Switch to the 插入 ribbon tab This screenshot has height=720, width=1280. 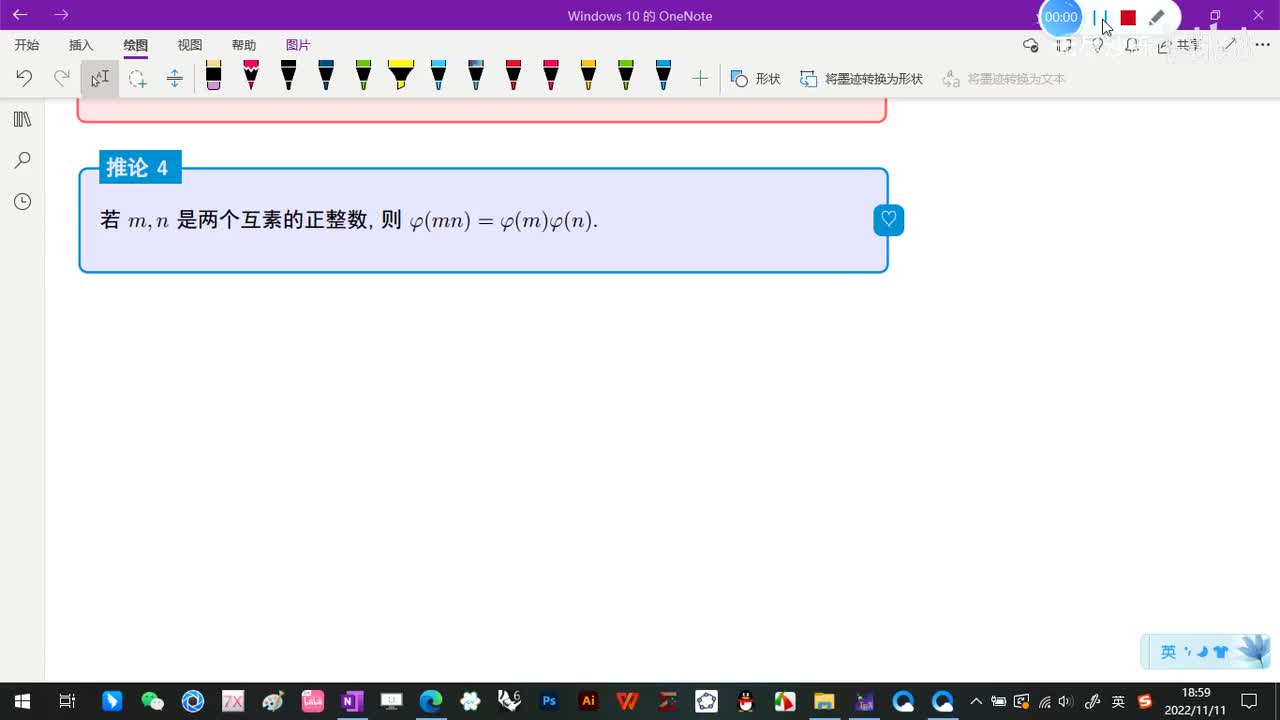click(81, 45)
